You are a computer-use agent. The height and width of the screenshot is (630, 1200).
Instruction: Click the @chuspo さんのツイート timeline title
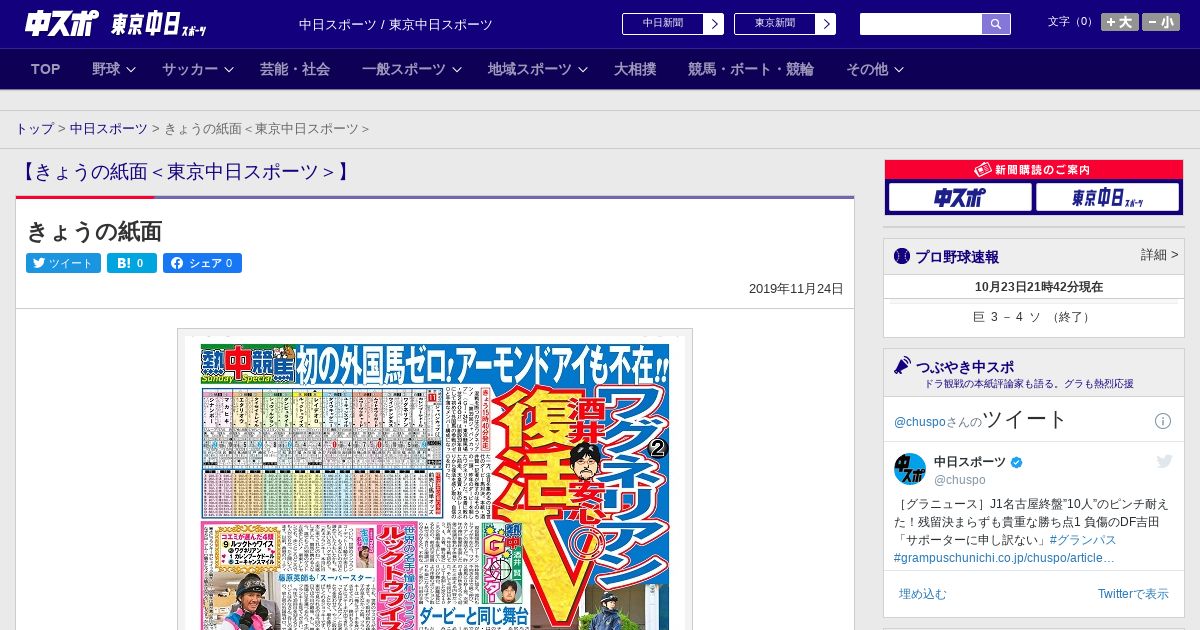click(980, 420)
